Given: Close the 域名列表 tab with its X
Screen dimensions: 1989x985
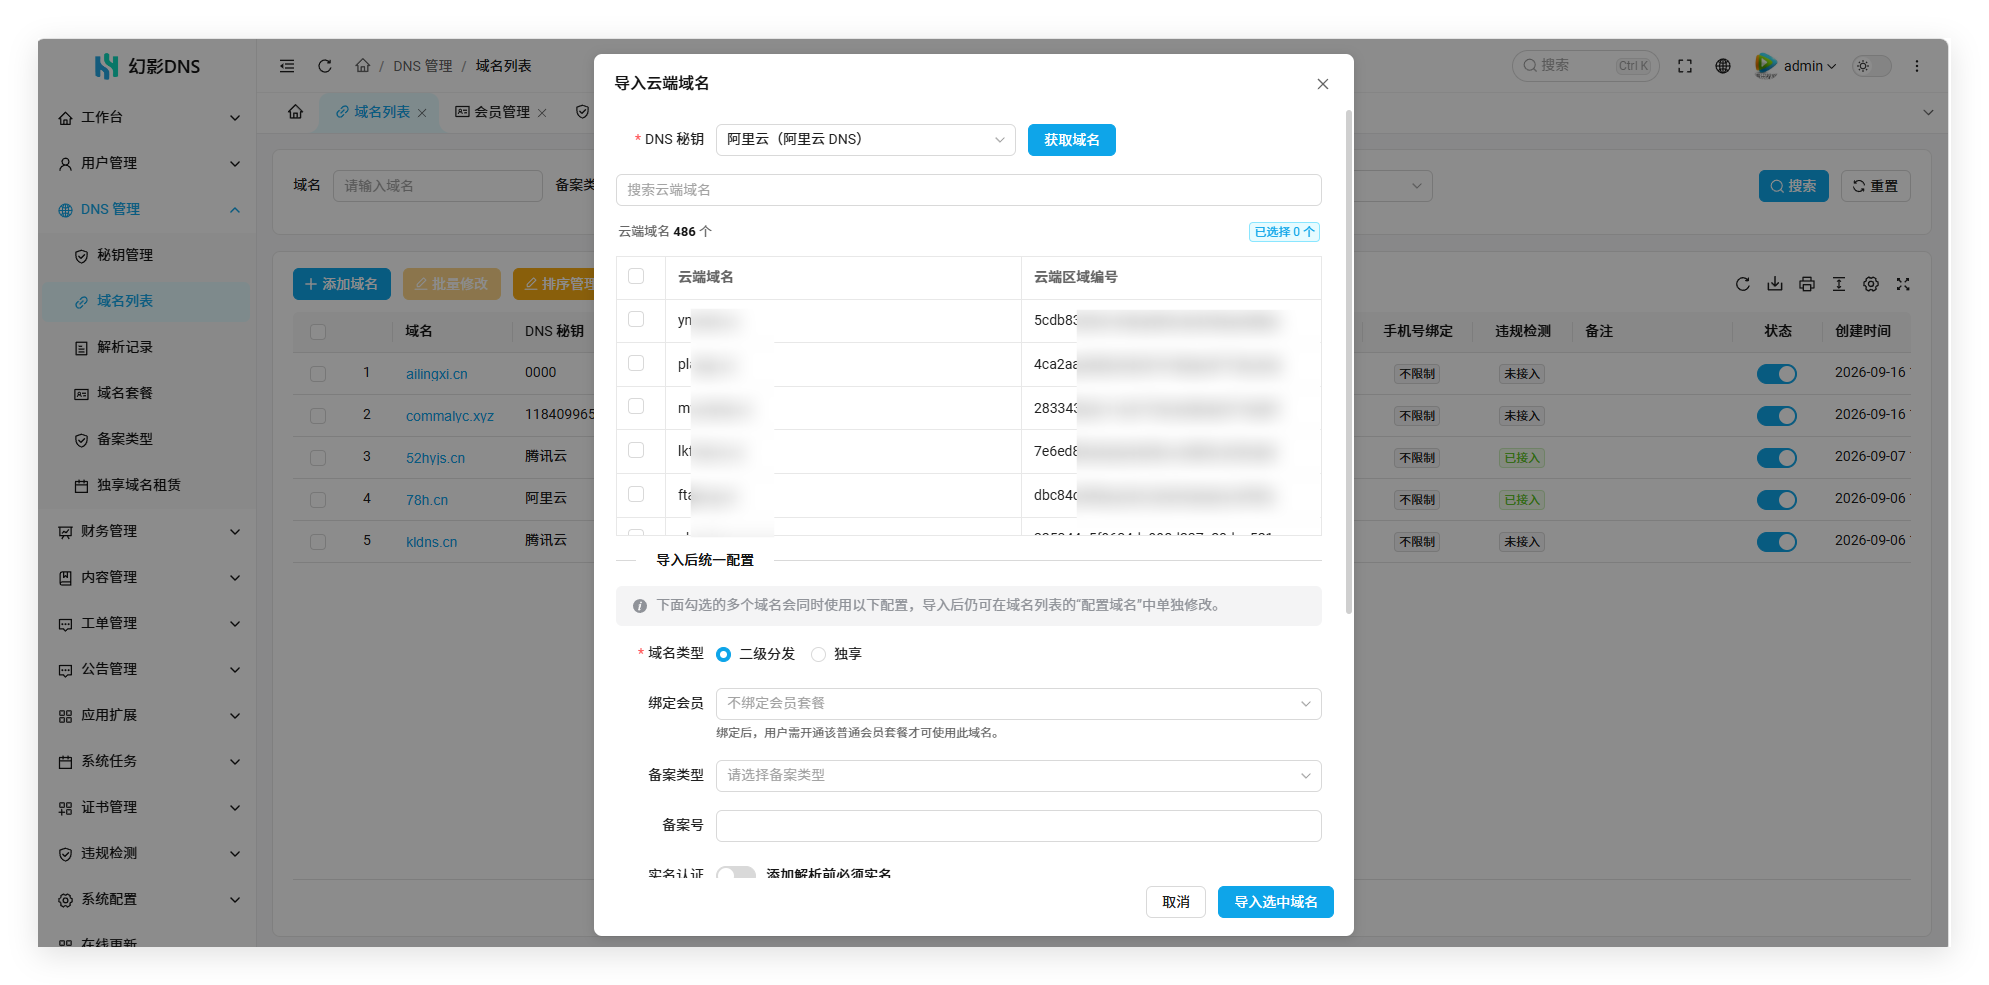Looking at the screenshot, I should tap(422, 113).
